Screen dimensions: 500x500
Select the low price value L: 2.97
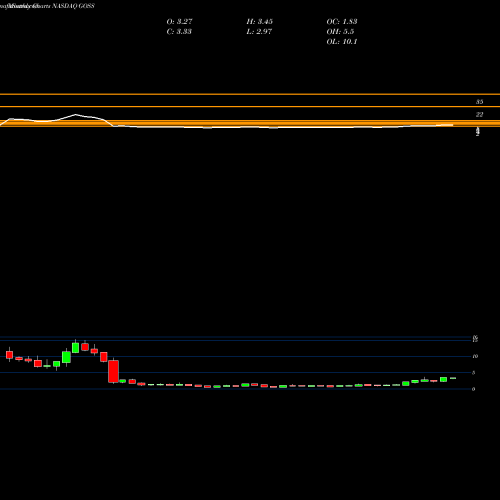coord(259,32)
